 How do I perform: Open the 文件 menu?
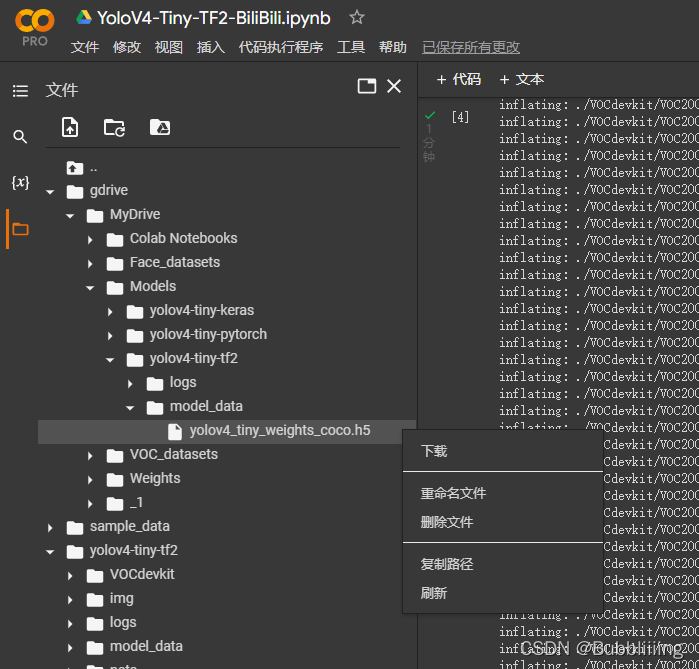click(x=85, y=47)
